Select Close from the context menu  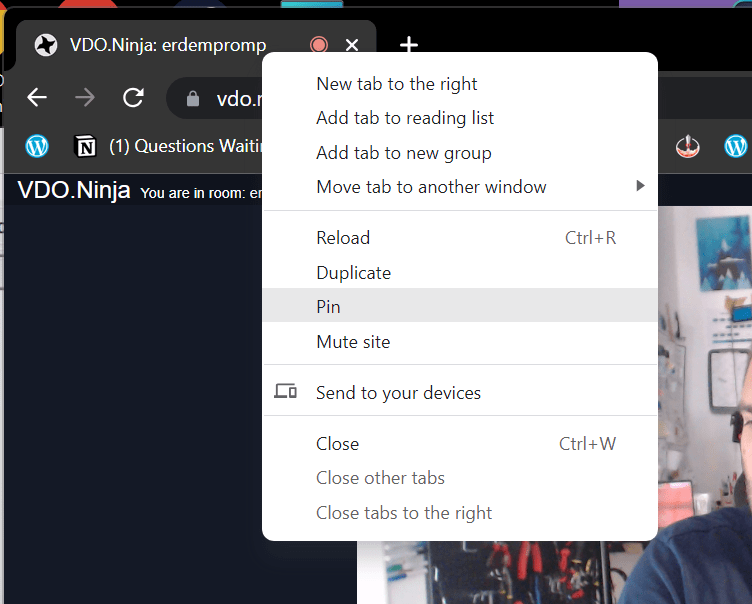pos(460,444)
